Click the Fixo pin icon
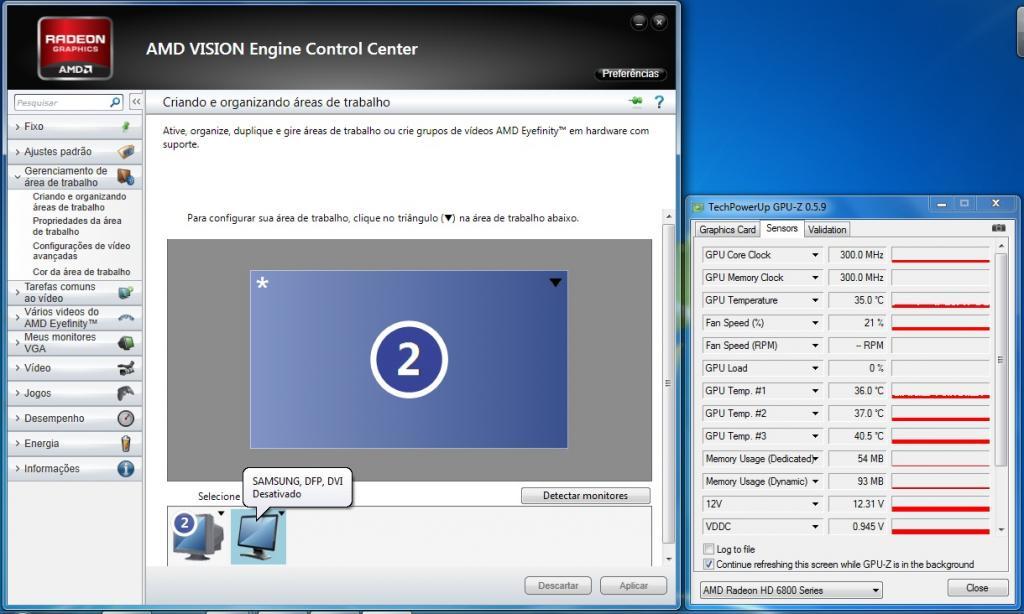The image size is (1024, 614). tap(125, 126)
